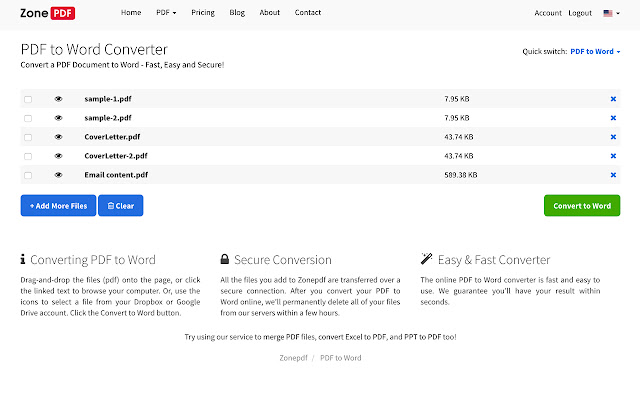640x400 pixels.
Task: Expand the Quick switch PDF to Word dropdown
Action: 594,51
